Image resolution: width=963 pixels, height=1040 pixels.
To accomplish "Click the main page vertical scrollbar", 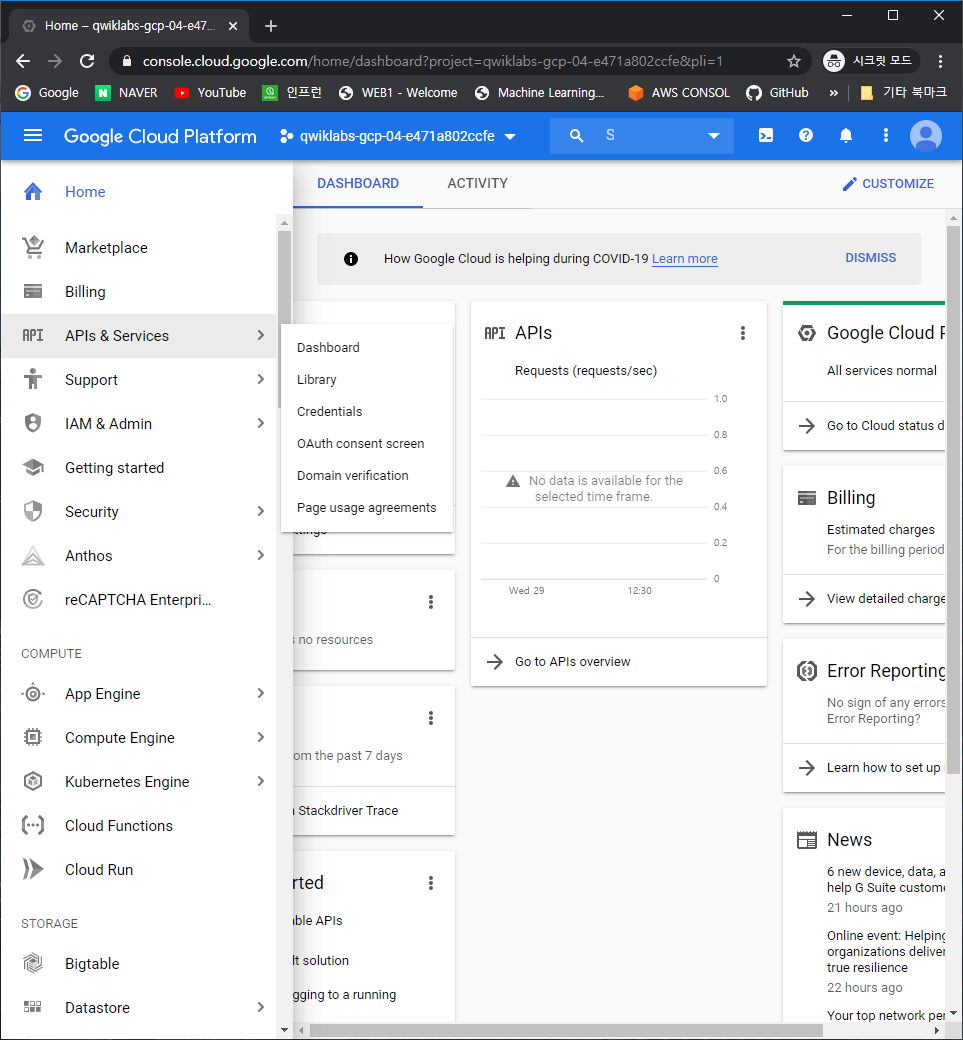I will coord(954,501).
